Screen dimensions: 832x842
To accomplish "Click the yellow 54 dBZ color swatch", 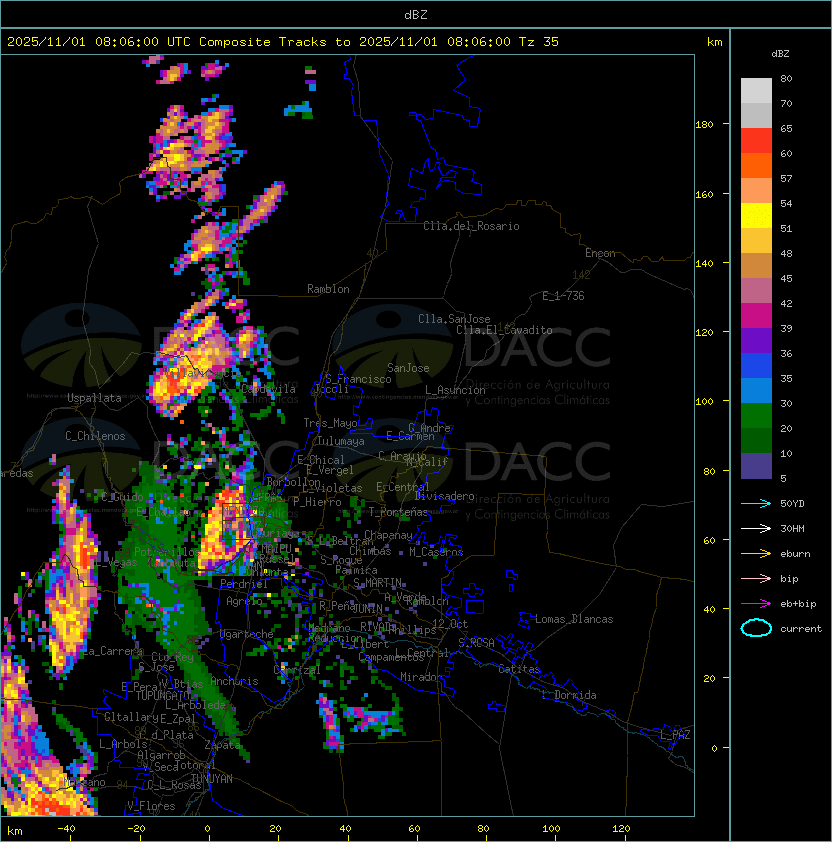I will click(x=756, y=215).
